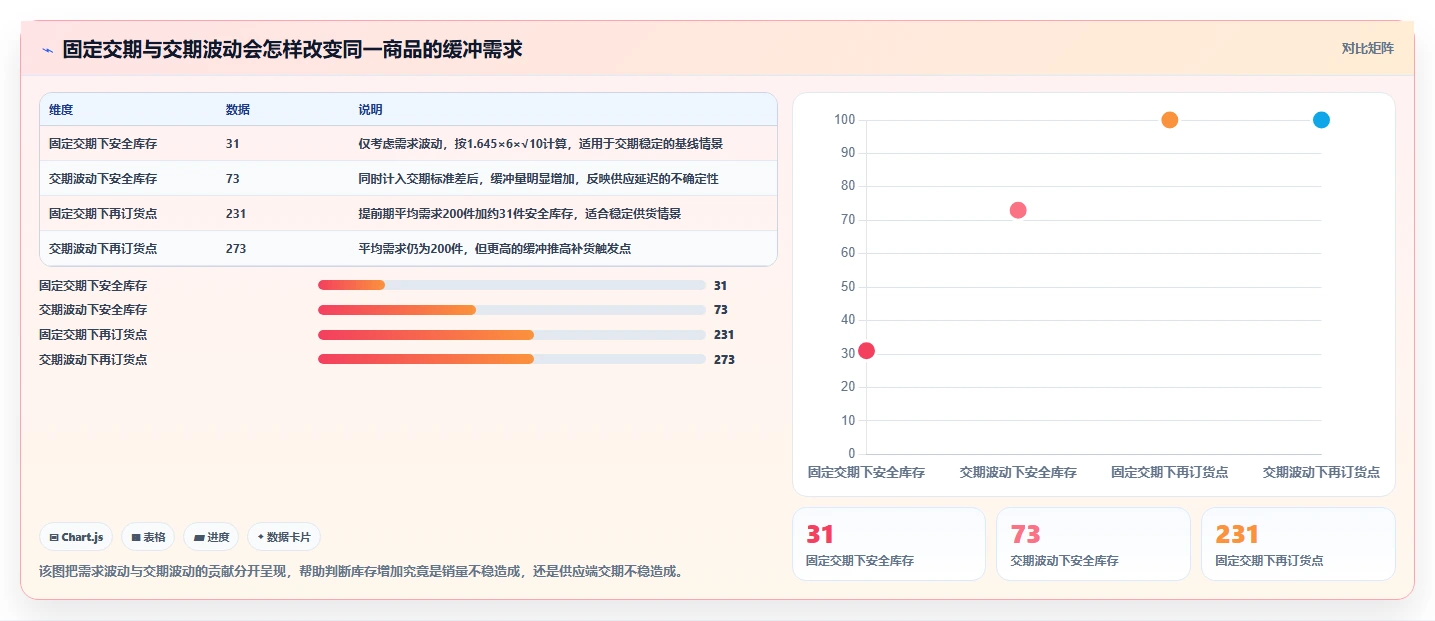
Task: Click progress bar for 交期波动下再订货点
Action: [512, 359]
